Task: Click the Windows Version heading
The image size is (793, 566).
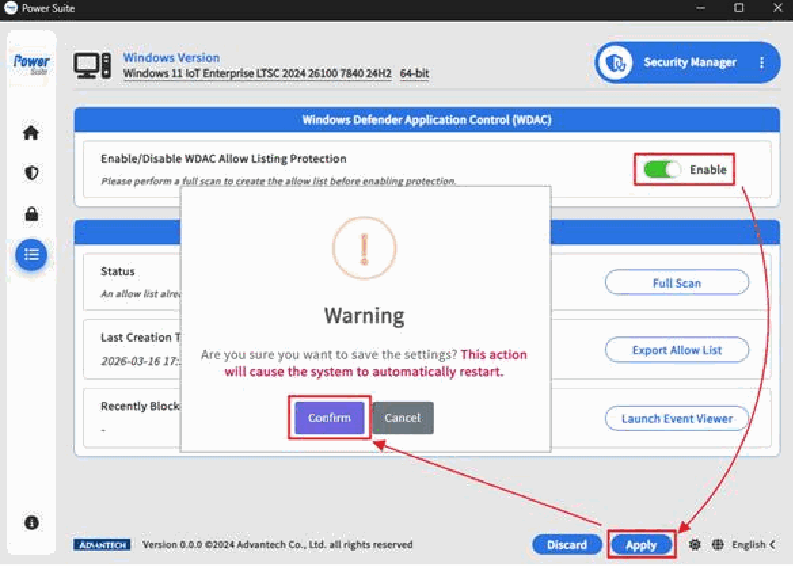Action: pos(171,58)
